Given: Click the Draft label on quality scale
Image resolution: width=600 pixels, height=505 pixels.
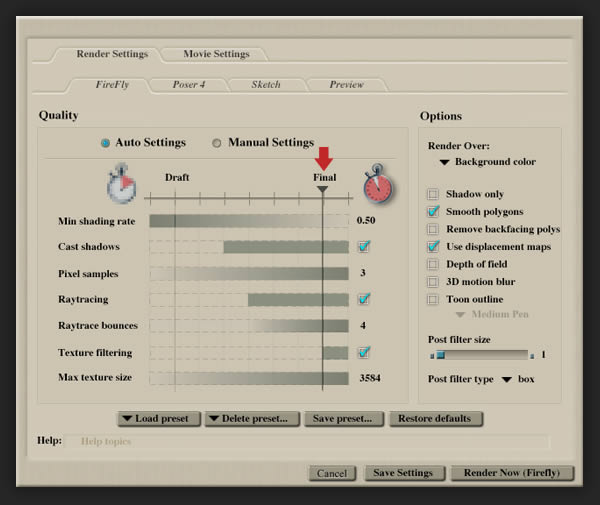Looking at the screenshot, I should tap(177, 178).
